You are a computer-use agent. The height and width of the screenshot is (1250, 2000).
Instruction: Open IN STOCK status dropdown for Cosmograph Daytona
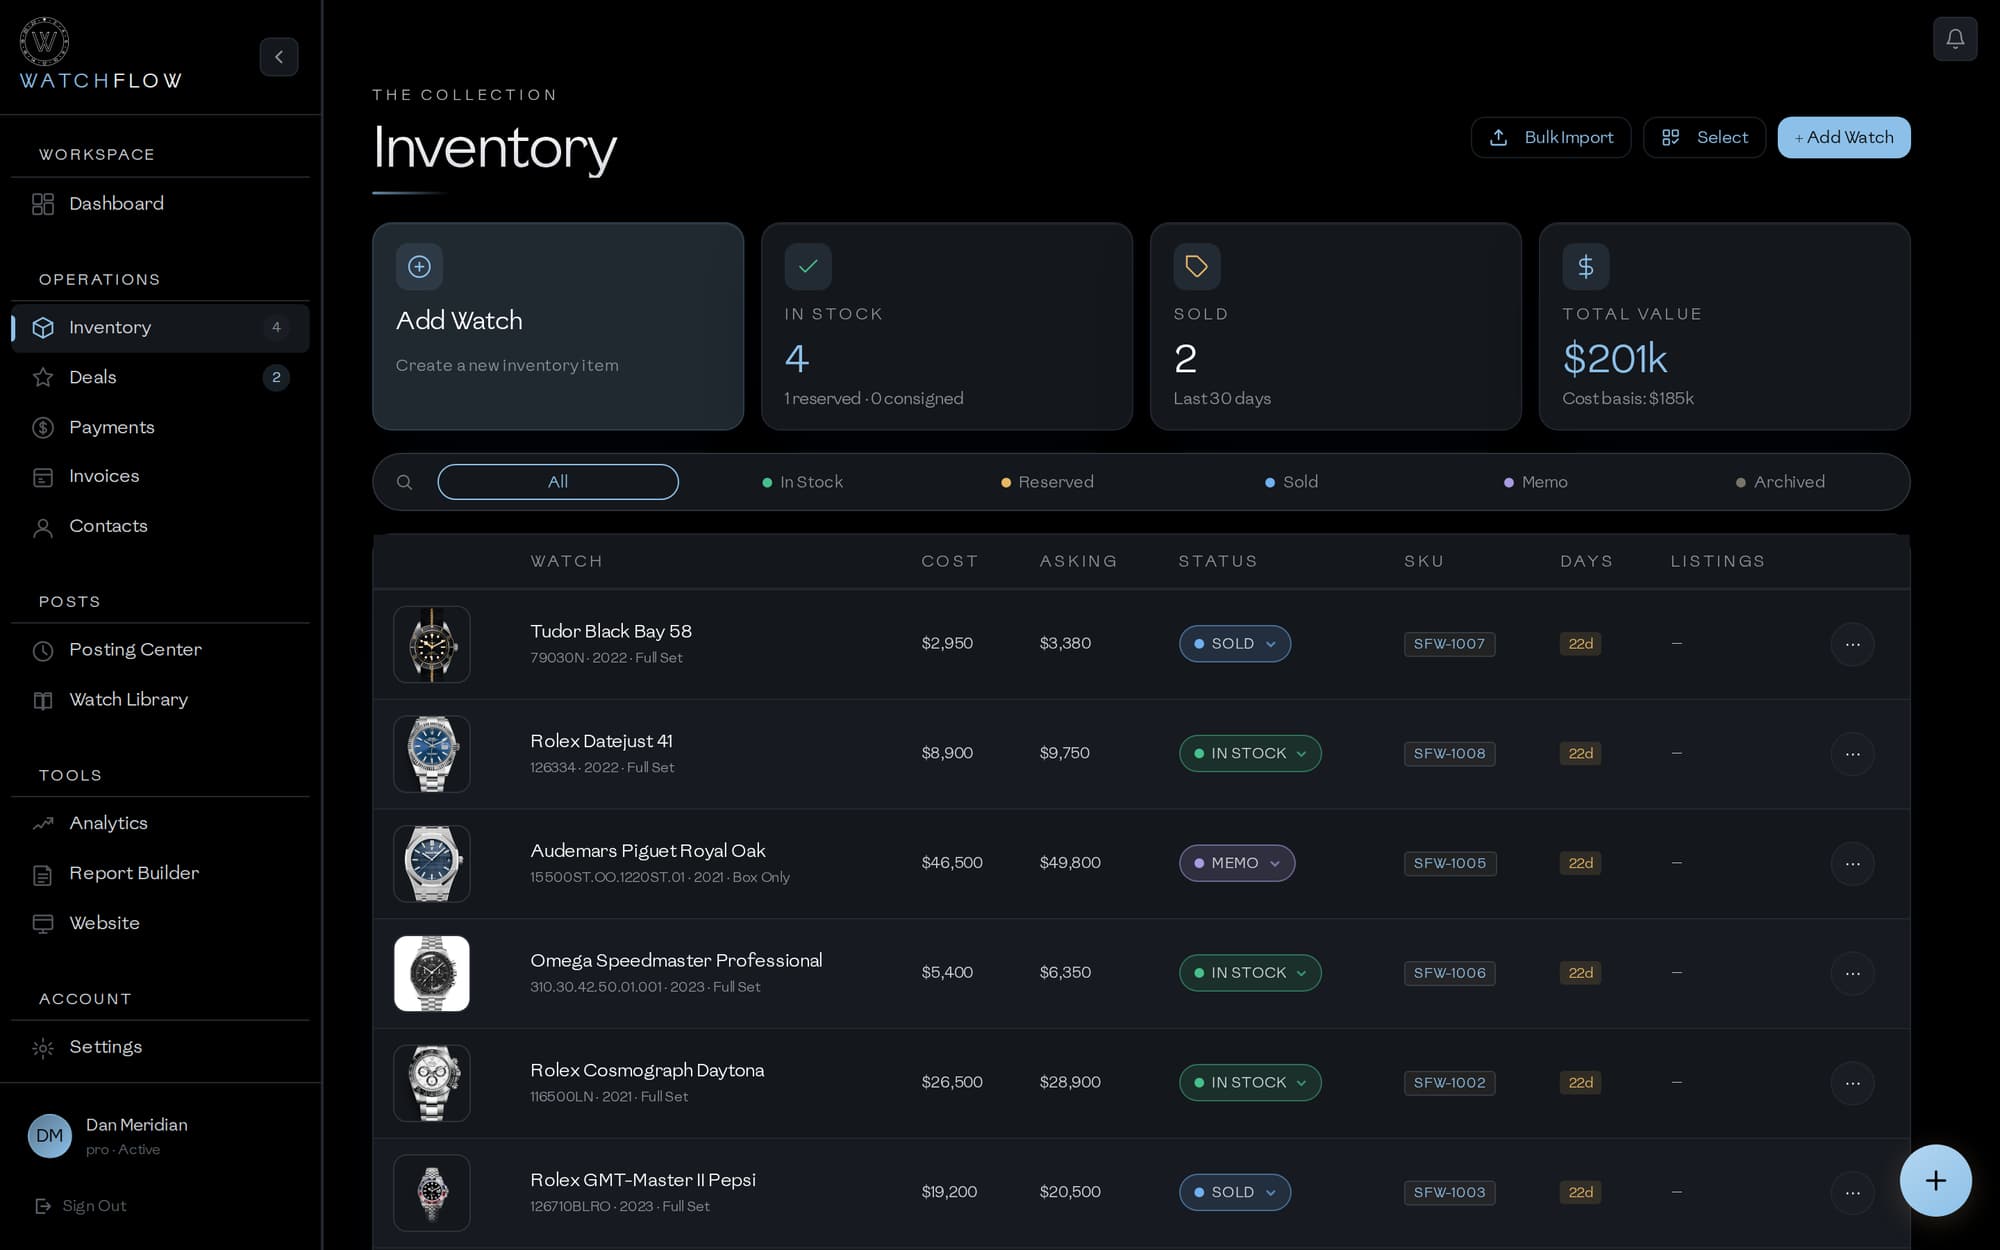[x=1250, y=1083]
